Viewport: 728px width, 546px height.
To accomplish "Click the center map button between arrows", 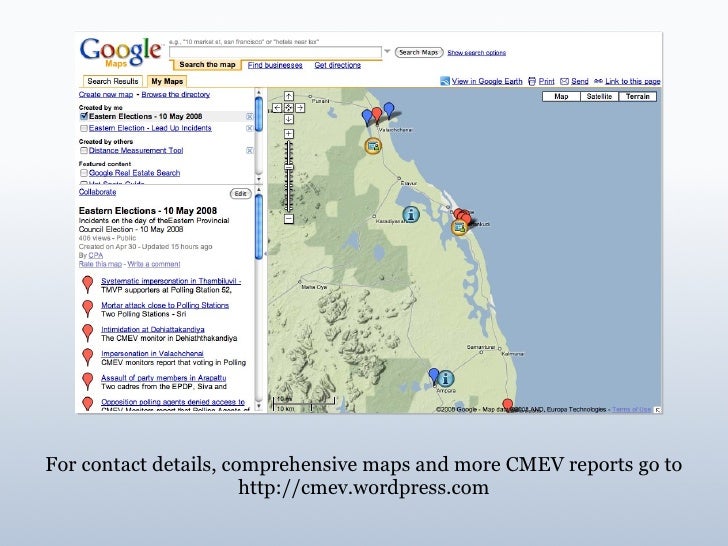I will [x=289, y=108].
